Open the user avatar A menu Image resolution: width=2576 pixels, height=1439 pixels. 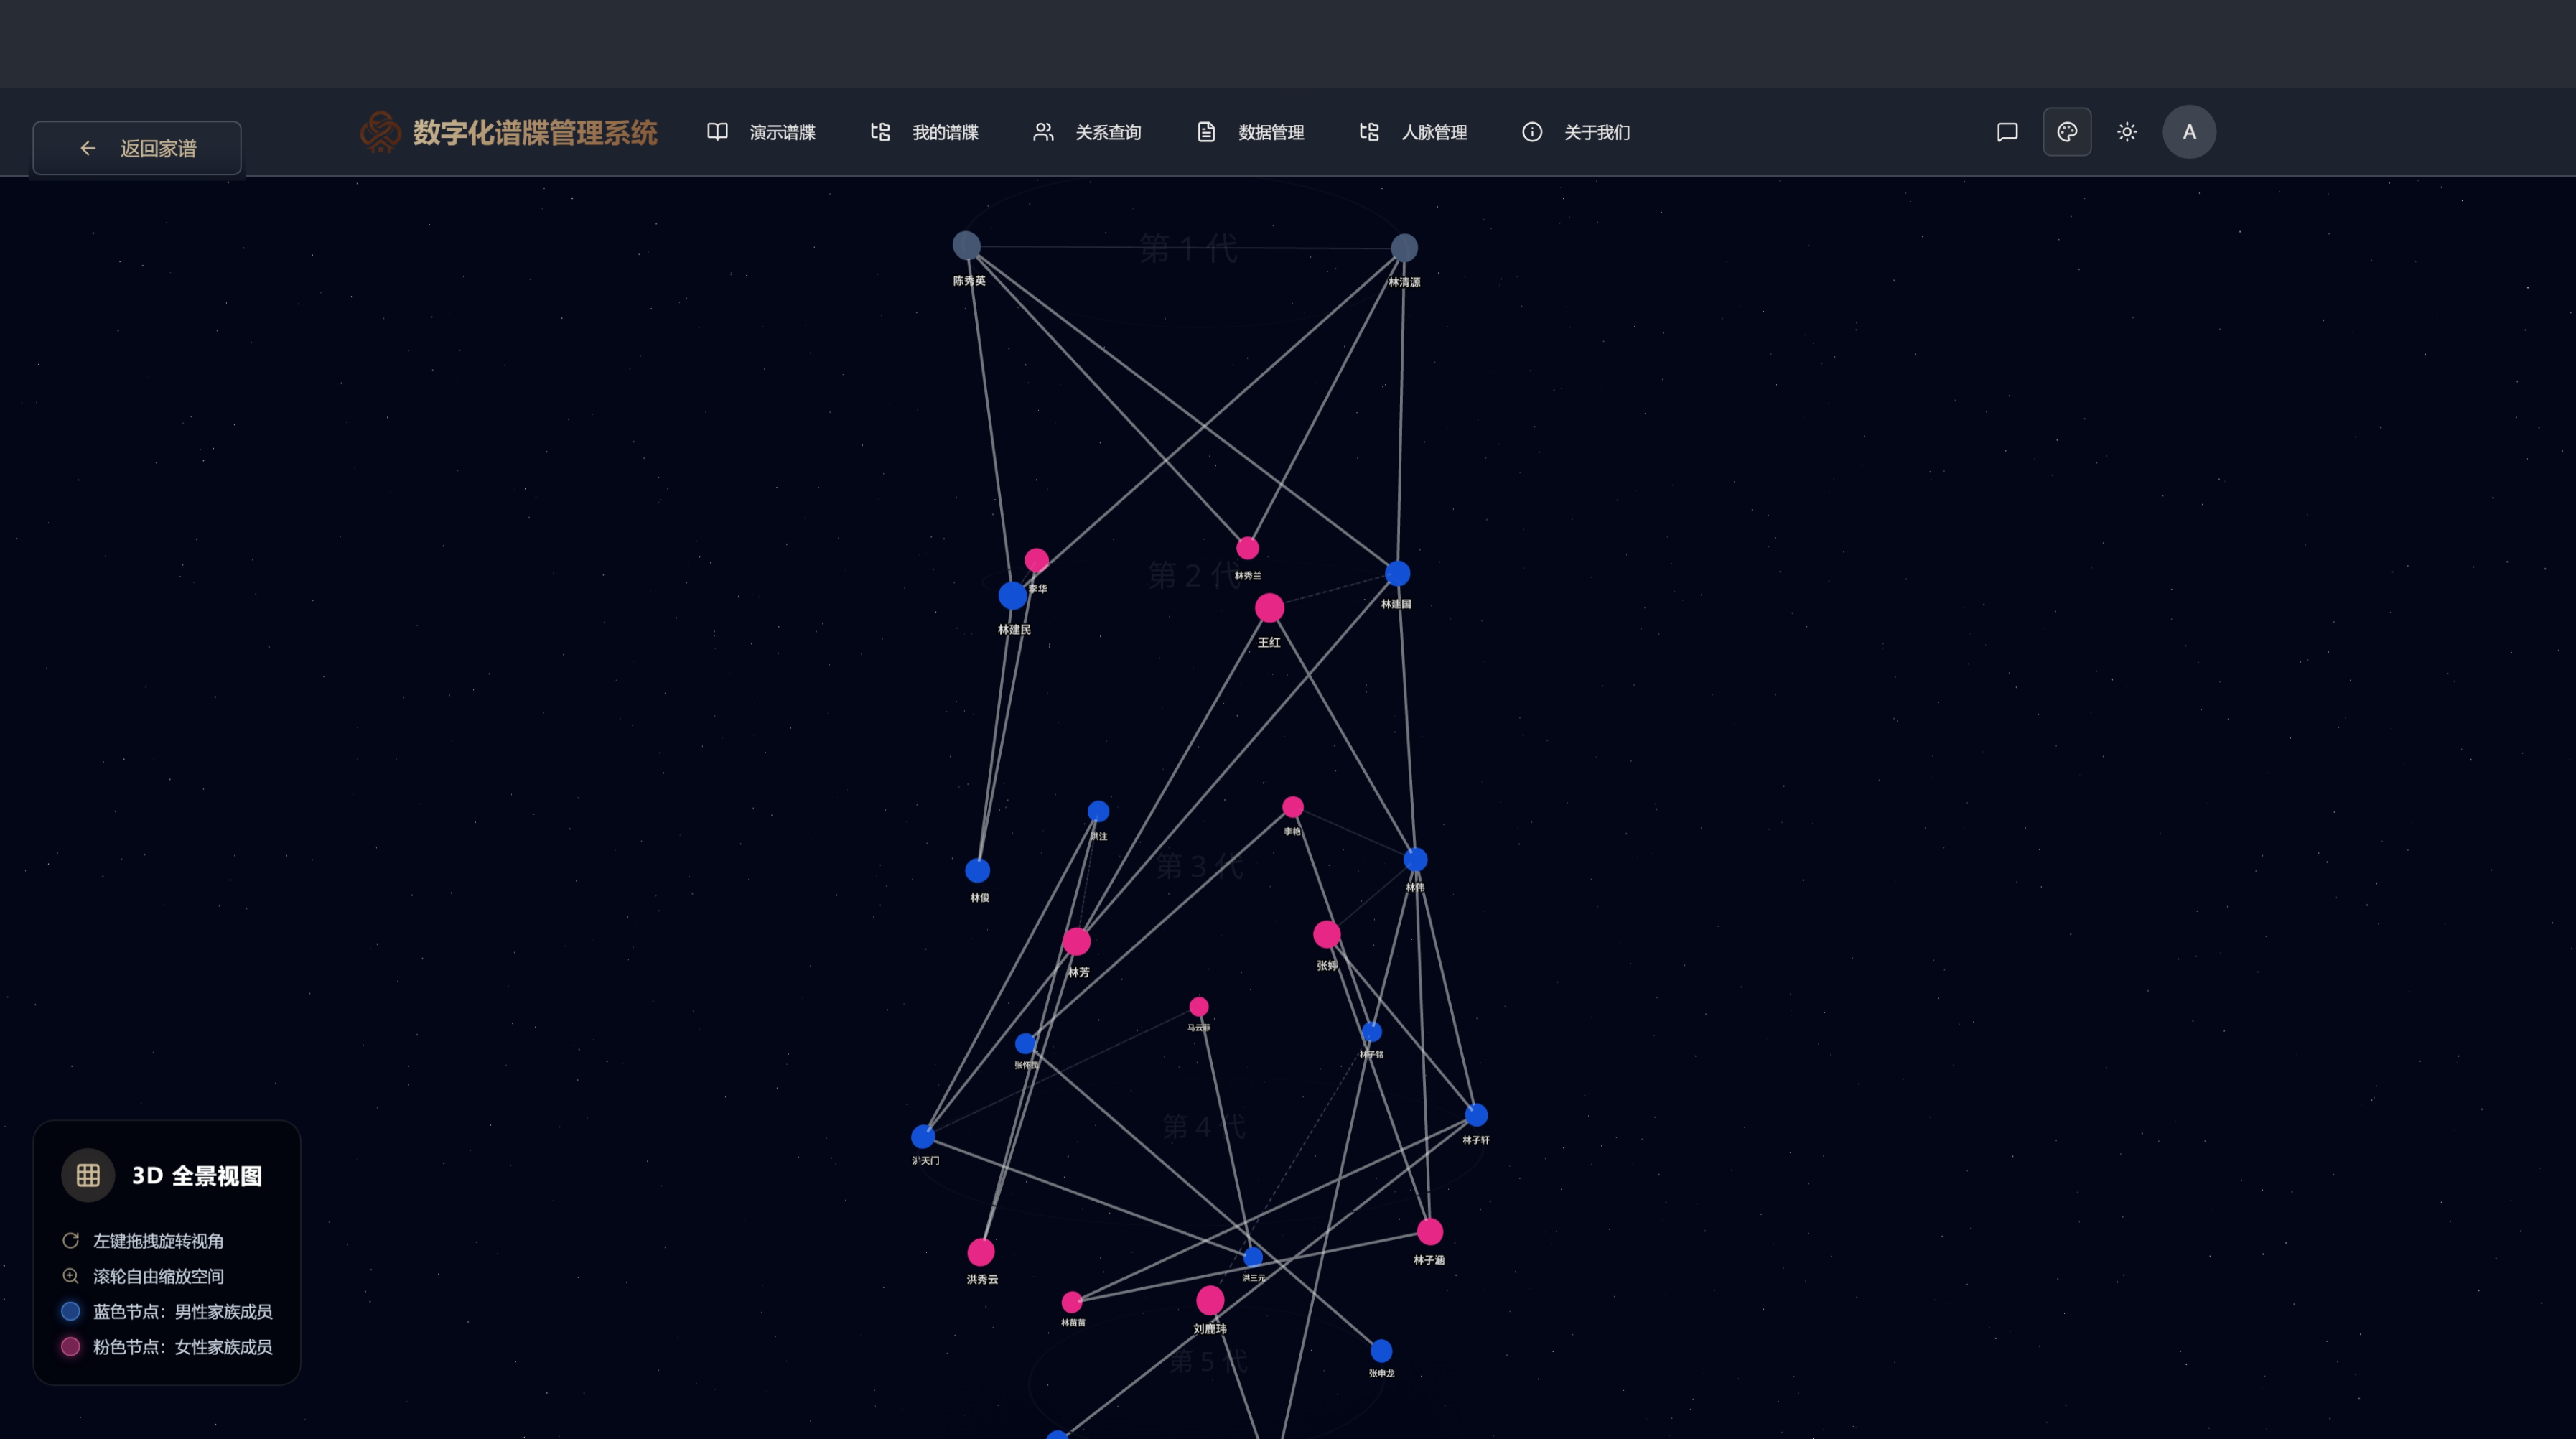coord(2188,132)
